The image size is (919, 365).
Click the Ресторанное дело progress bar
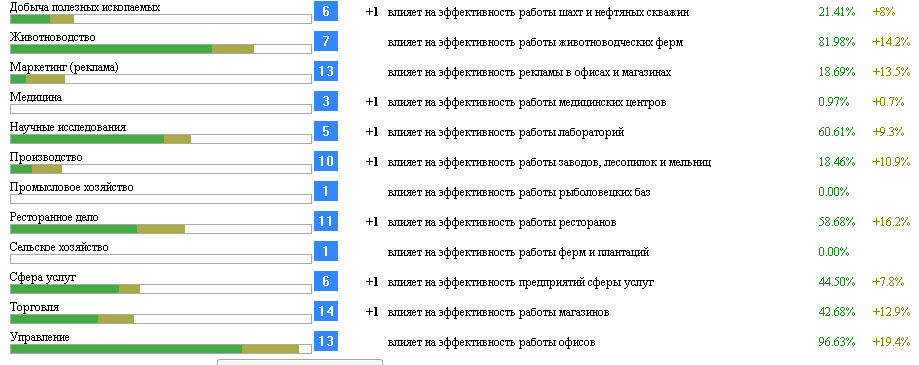(x=161, y=229)
